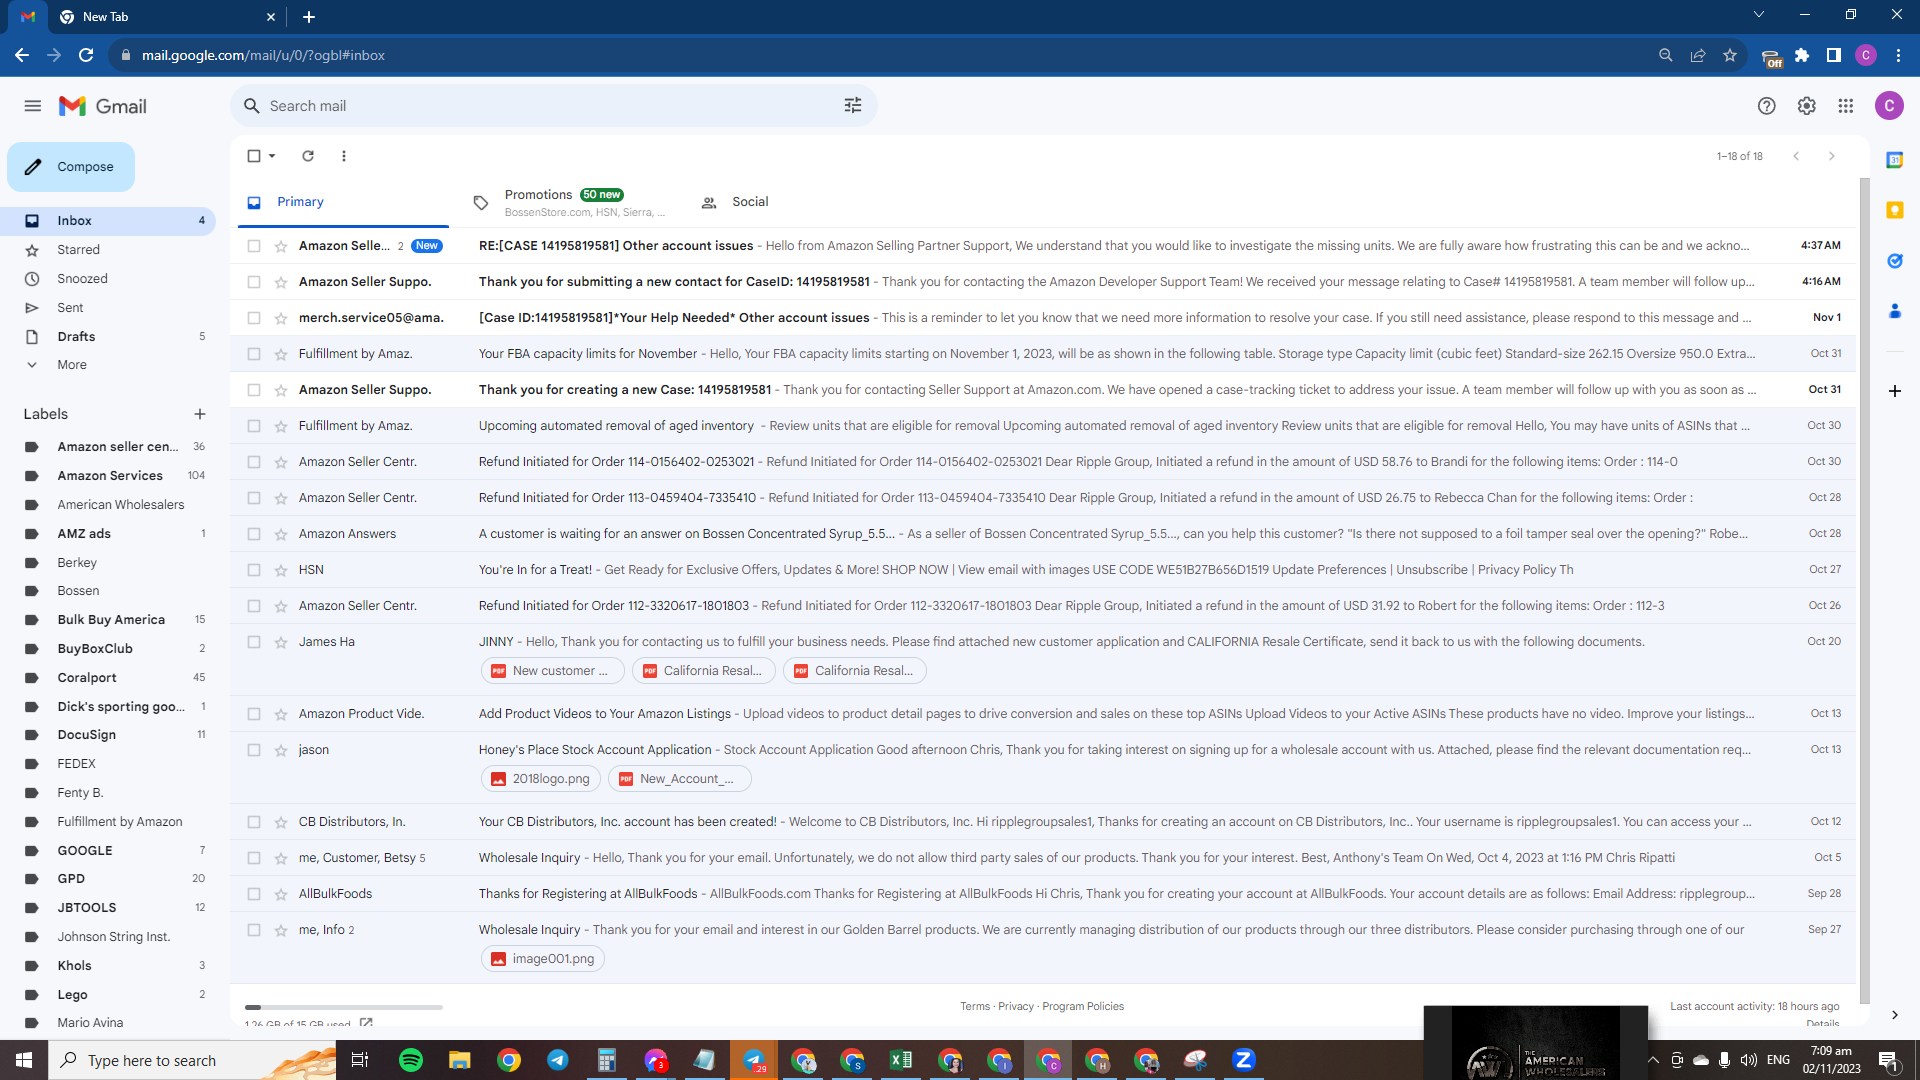Open the Wholesale Inquiry email from Customer, Betsy

[1043, 858]
